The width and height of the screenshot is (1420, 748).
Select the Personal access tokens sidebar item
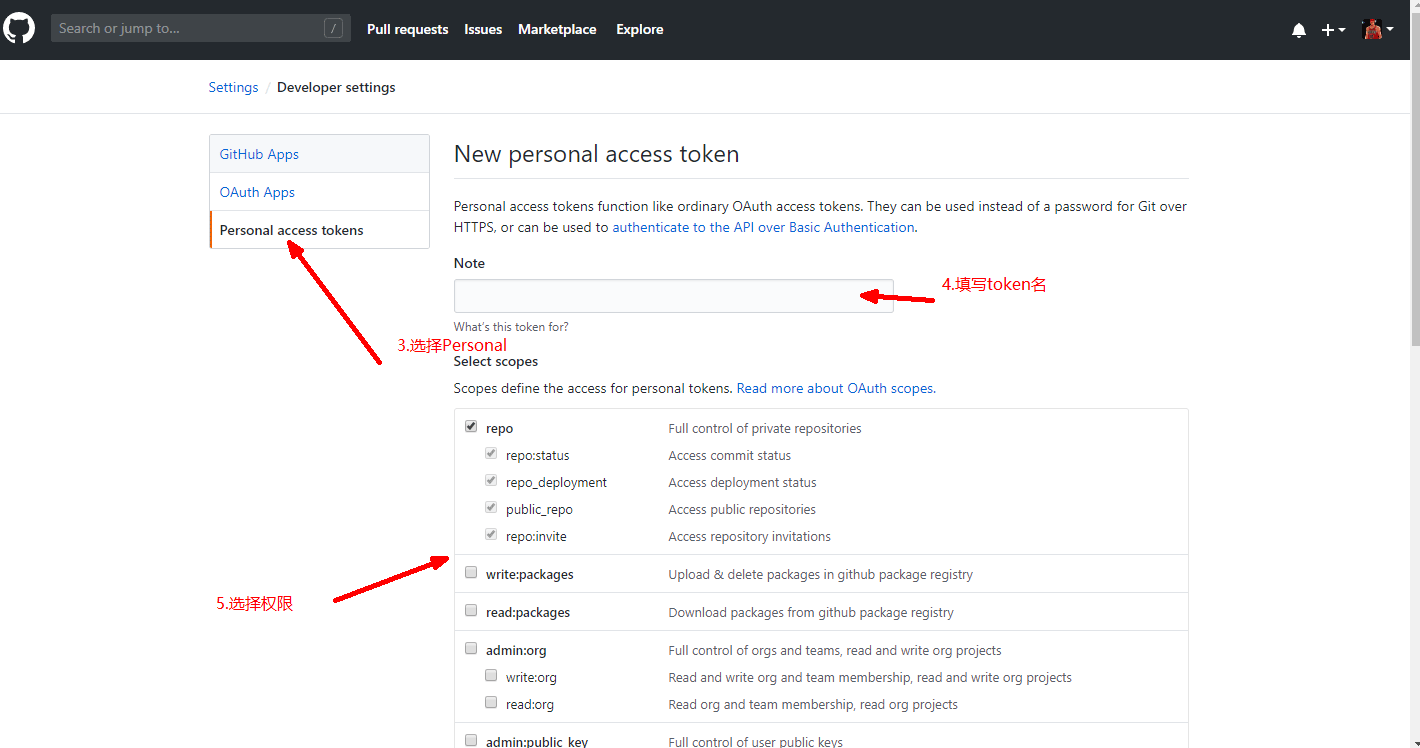pyautogui.click(x=290, y=229)
